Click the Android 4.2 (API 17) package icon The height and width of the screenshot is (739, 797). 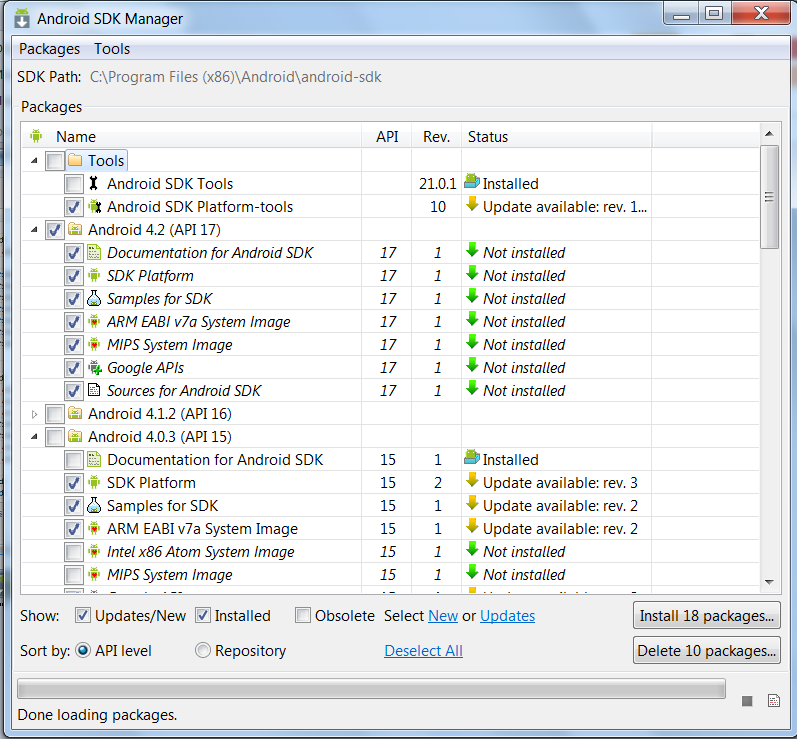(x=75, y=229)
